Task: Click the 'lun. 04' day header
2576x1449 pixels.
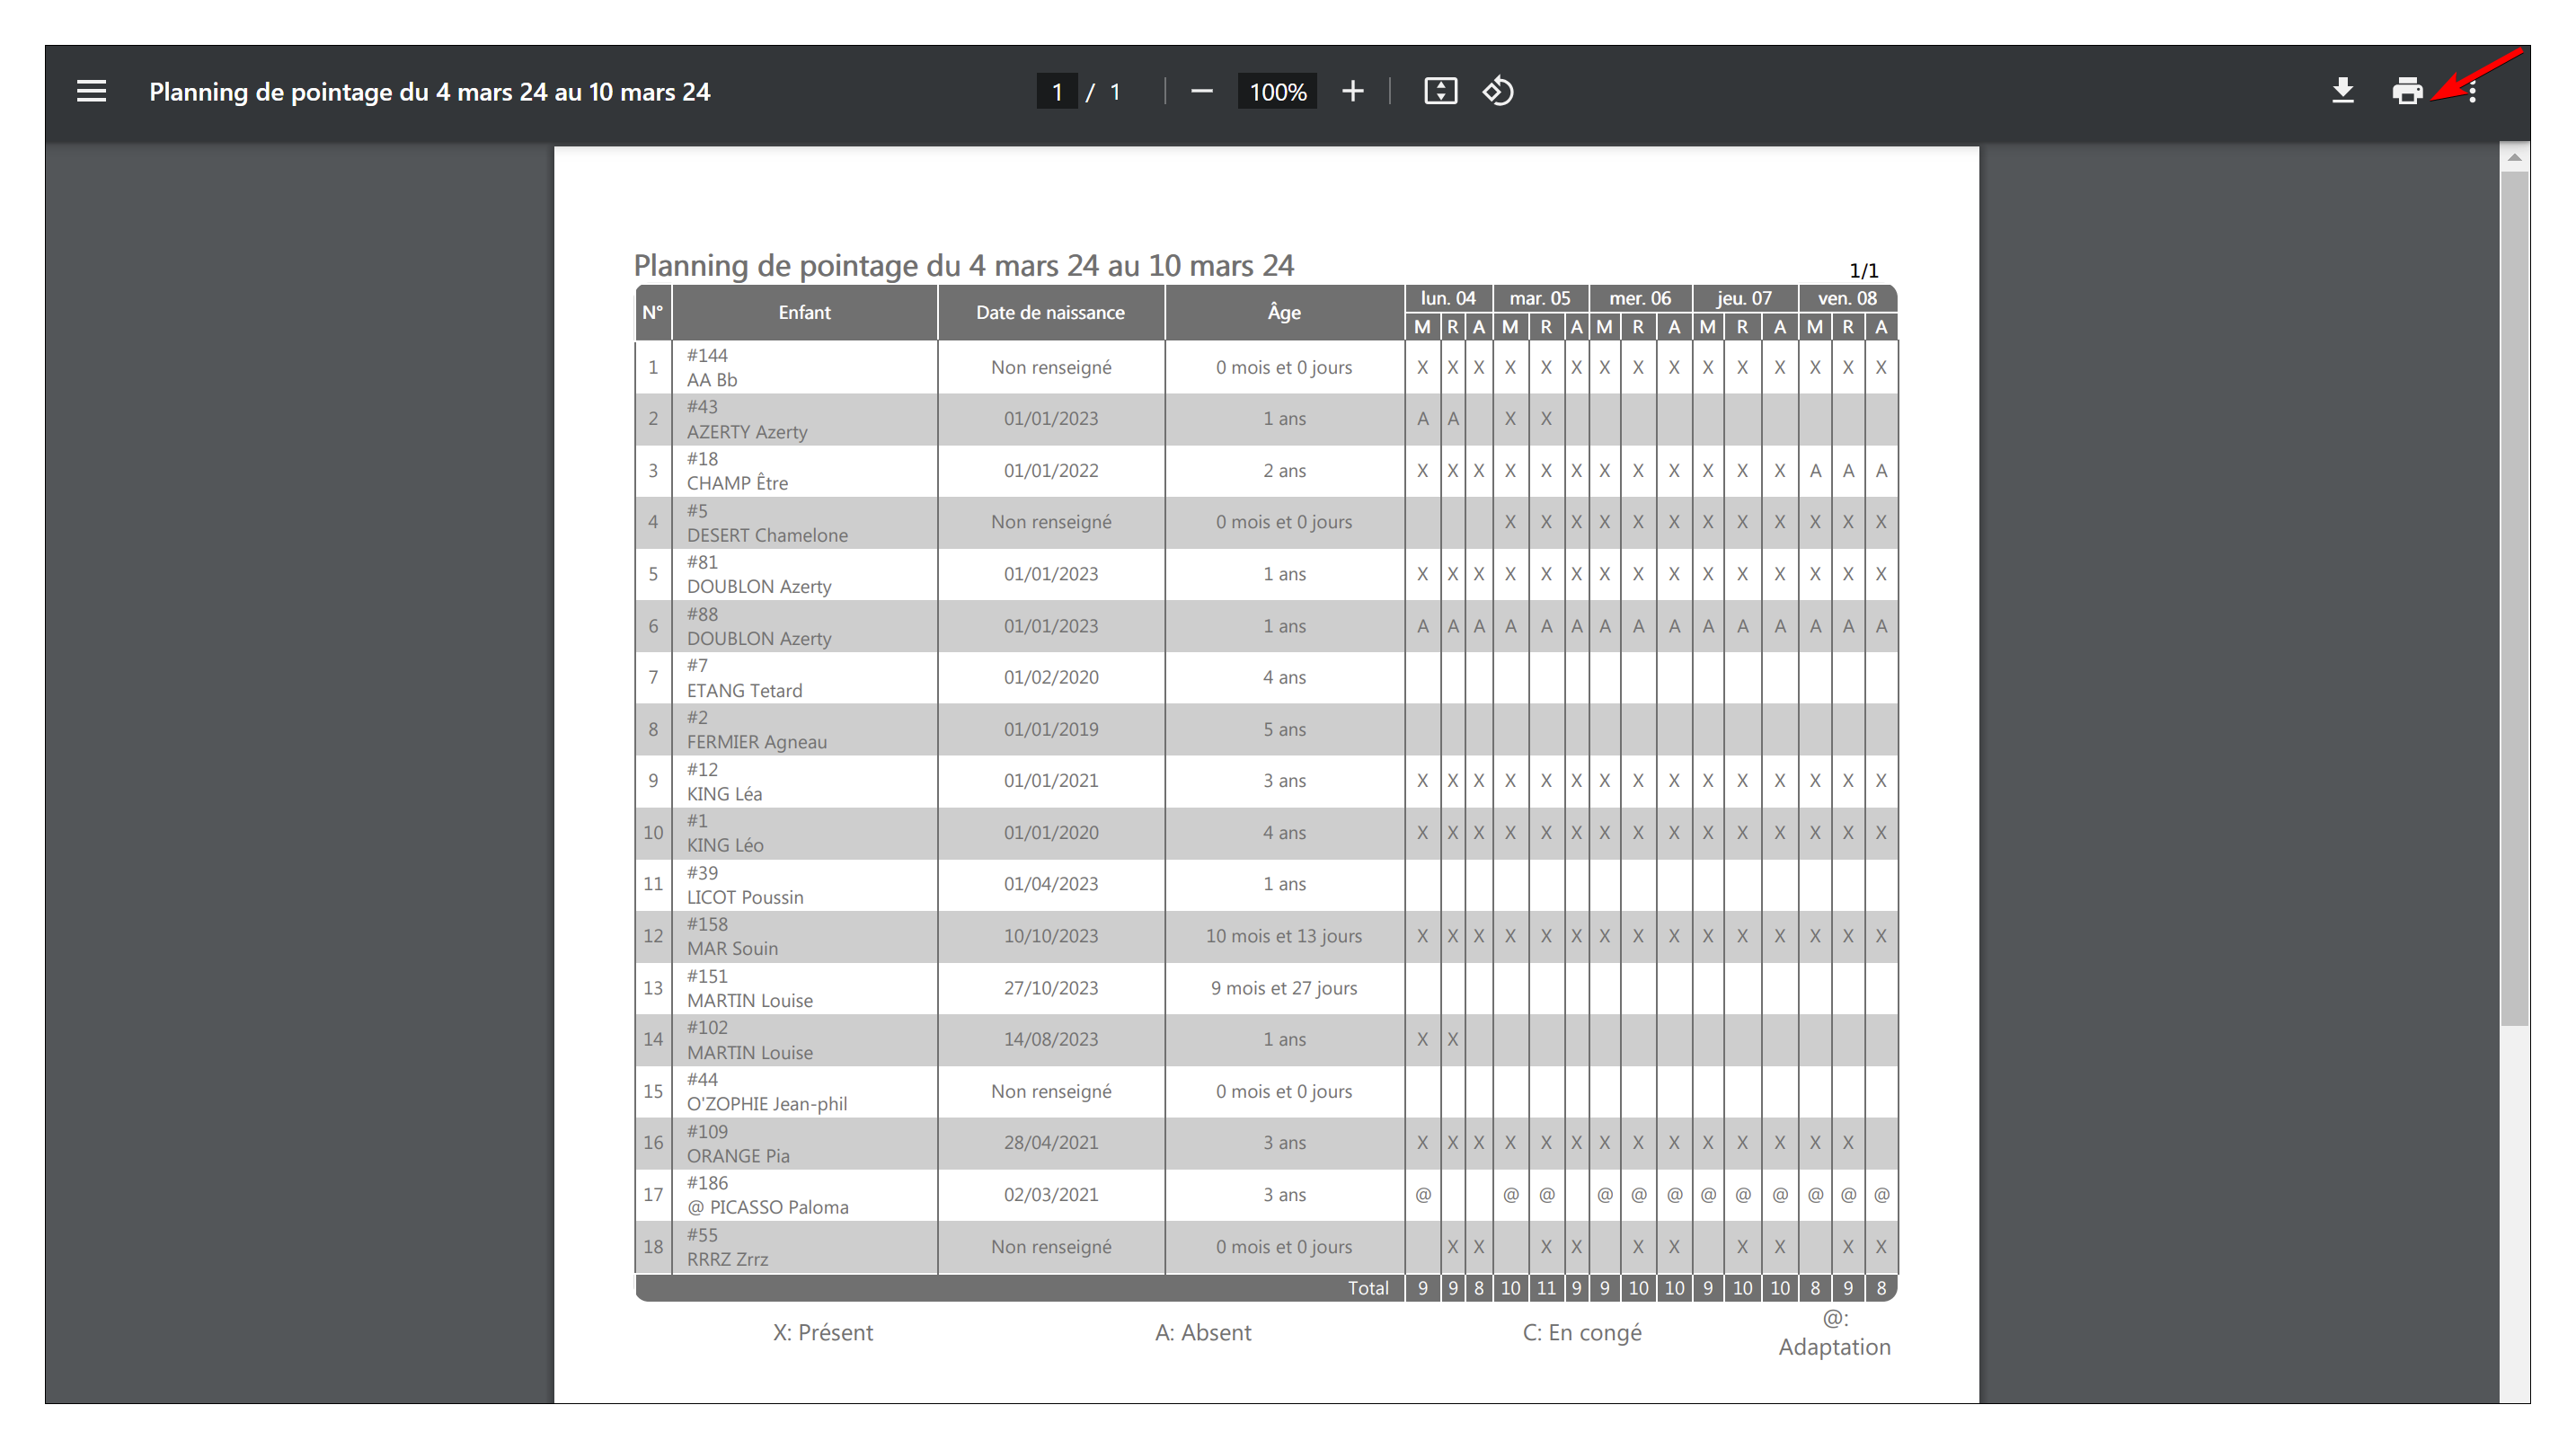Action: [x=1448, y=298]
